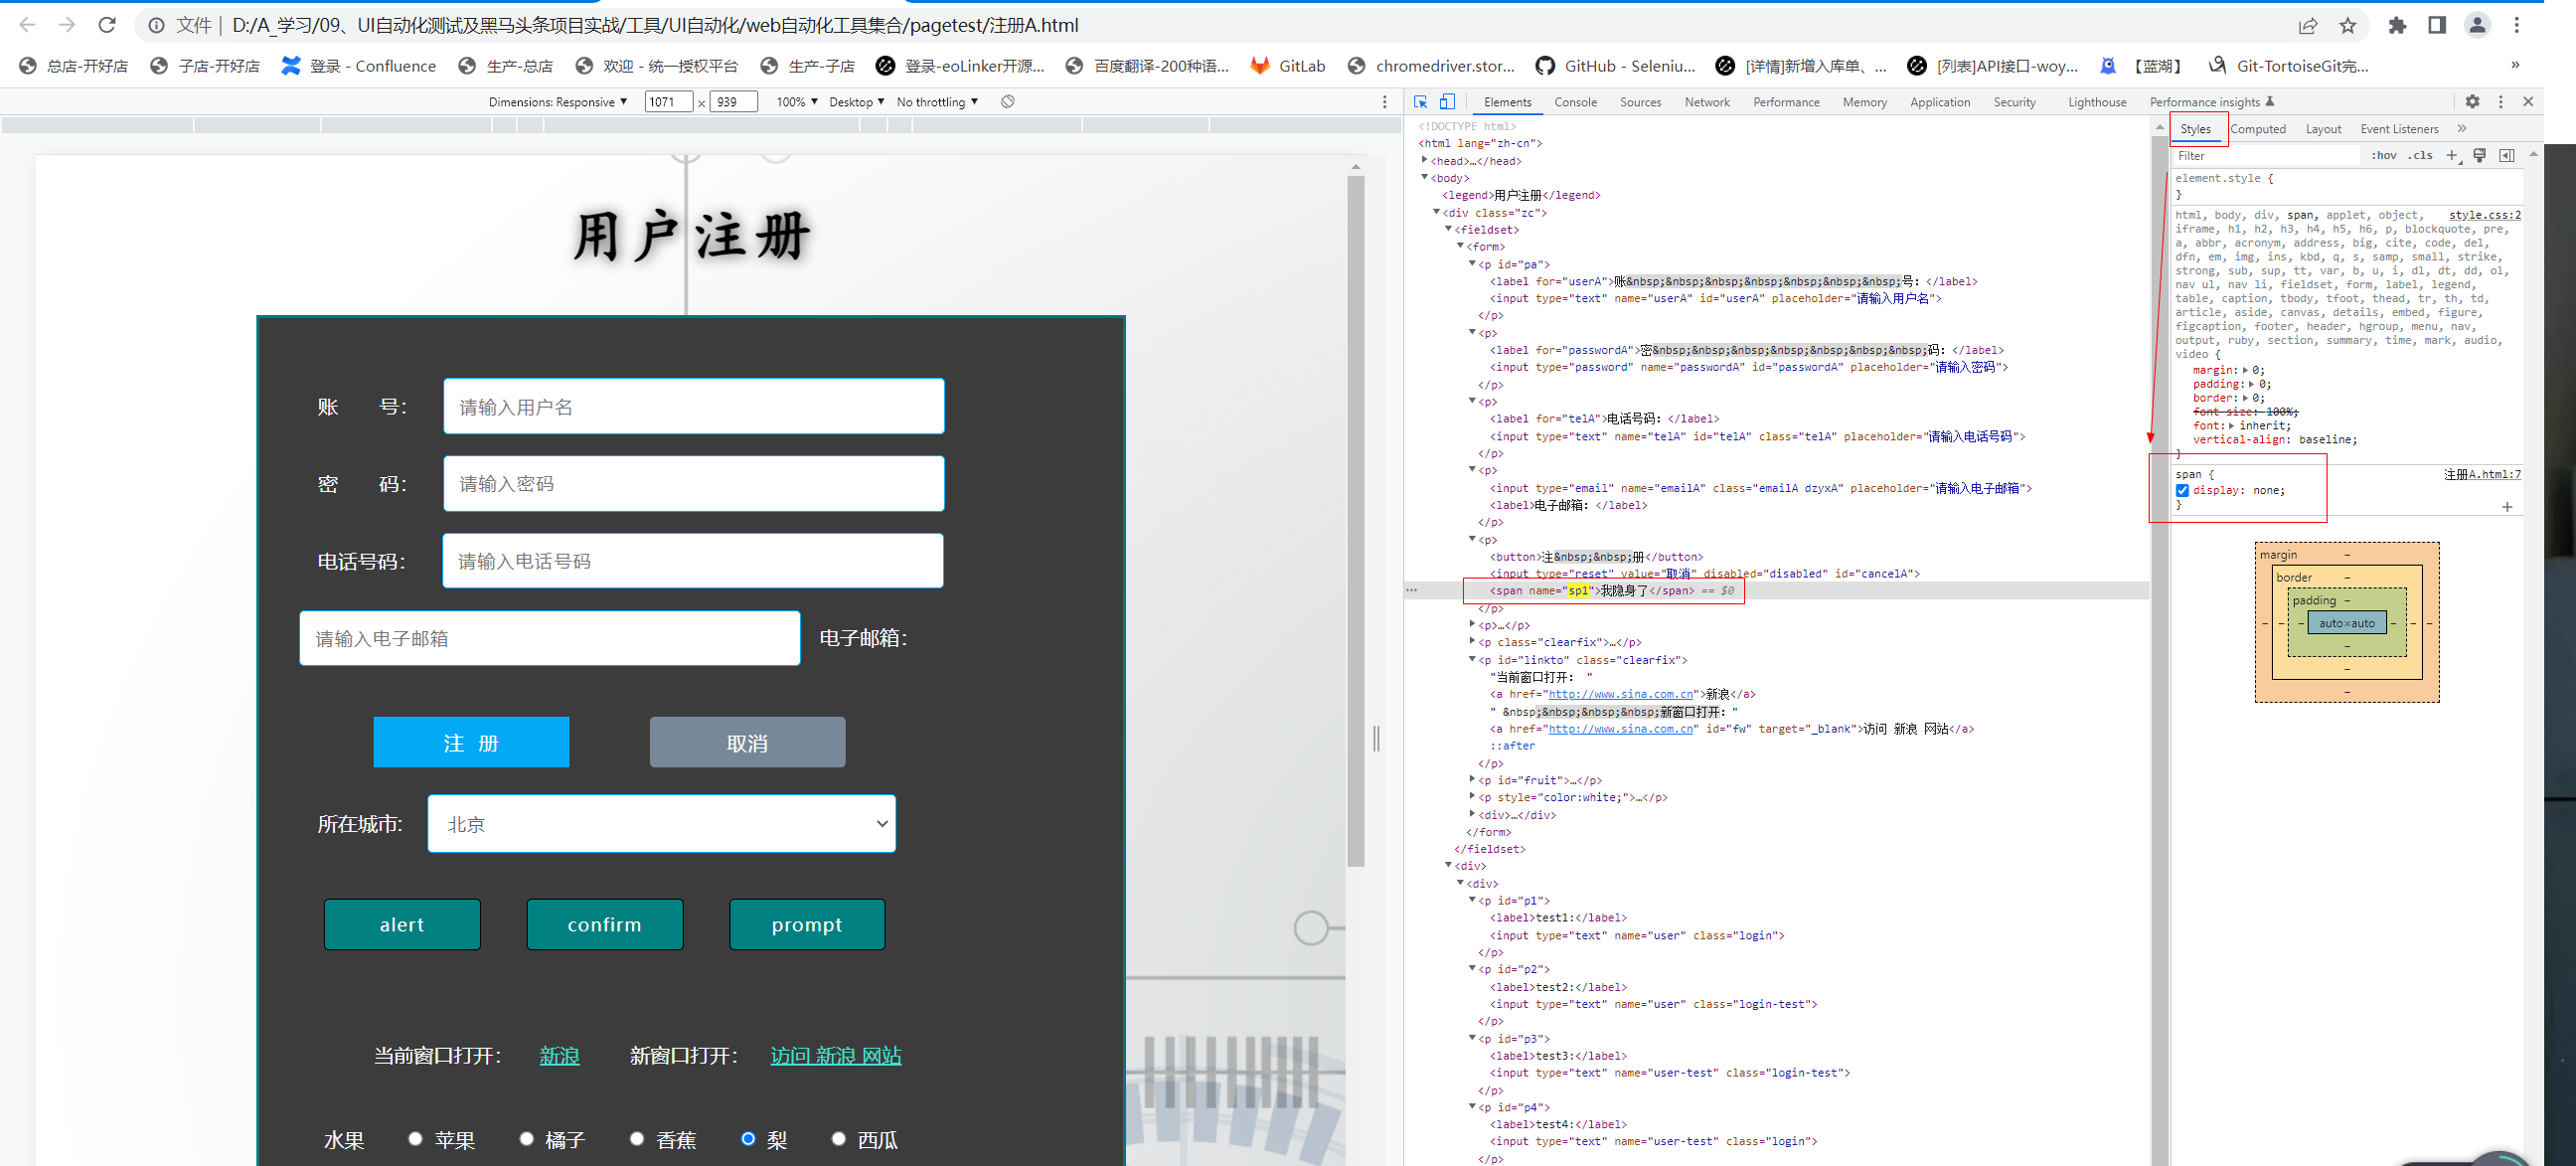Click the 请输入用户名 username input field
The width and height of the screenshot is (2576, 1166).
pyautogui.click(x=693, y=407)
